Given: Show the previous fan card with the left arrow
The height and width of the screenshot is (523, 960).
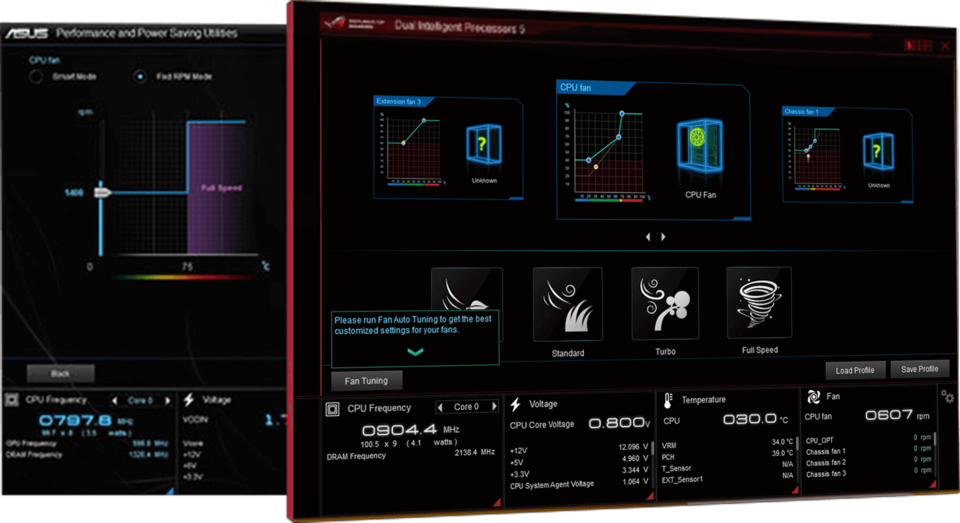Looking at the screenshot, I should point(648,236).
